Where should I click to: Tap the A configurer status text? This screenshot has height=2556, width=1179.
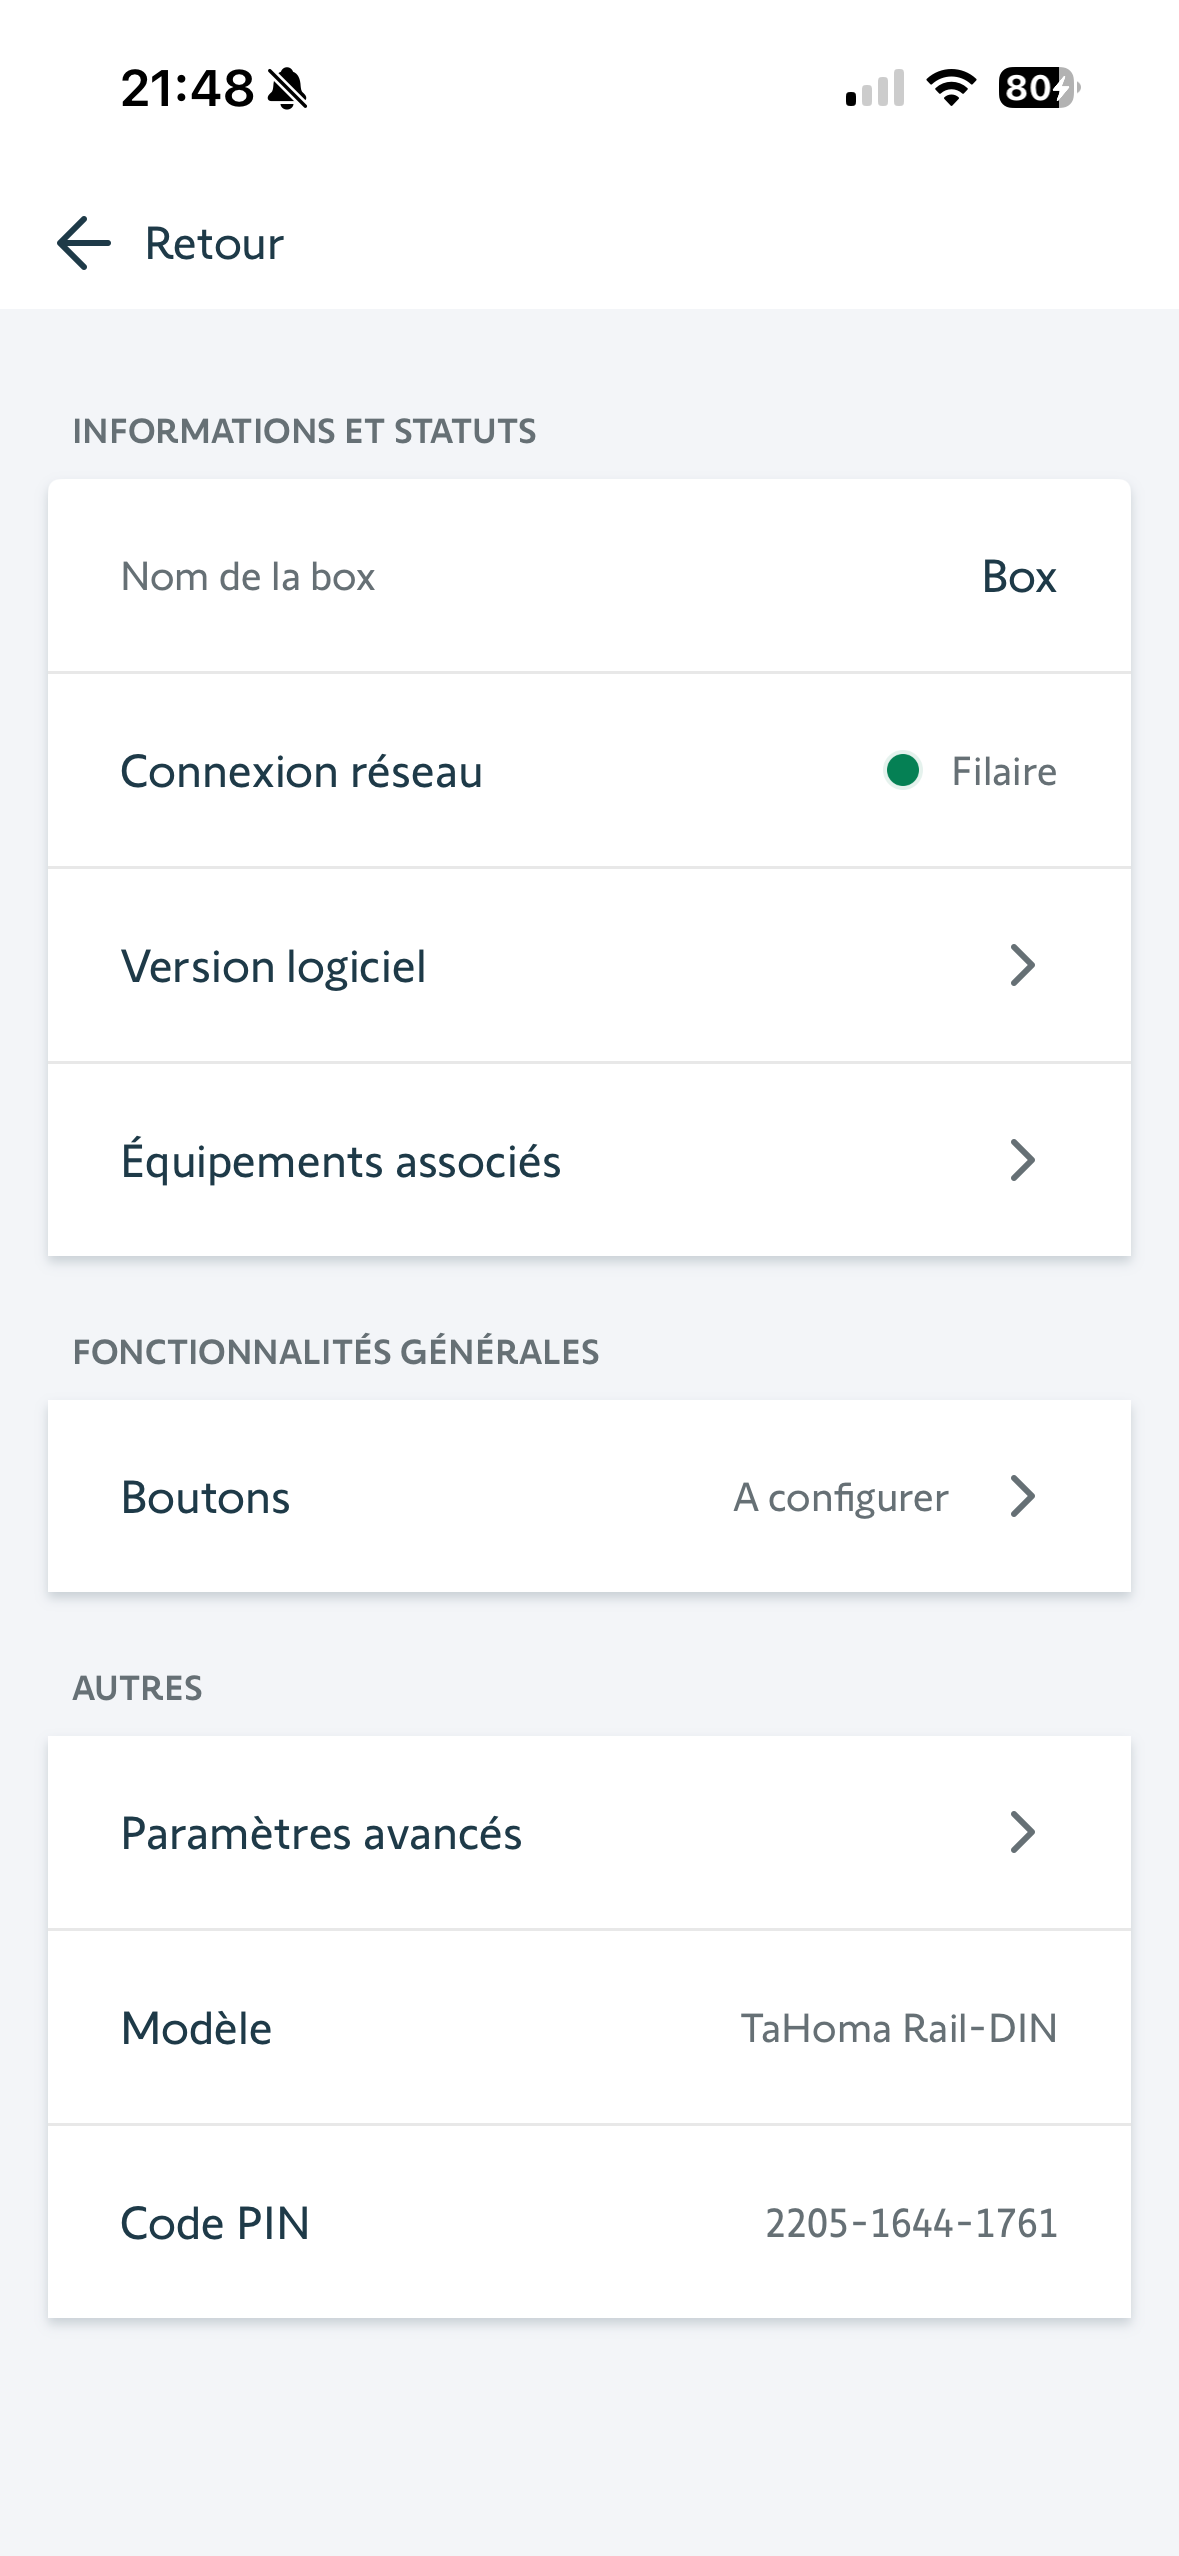(x=840, y=1498)
